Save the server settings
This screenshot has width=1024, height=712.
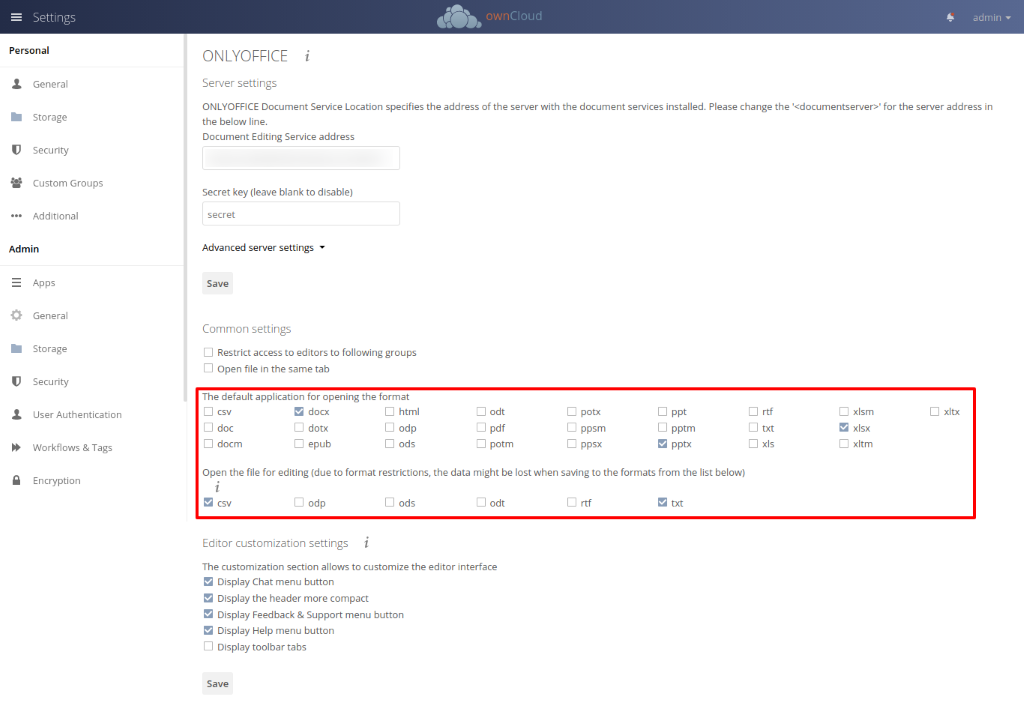tap(217, 283)
